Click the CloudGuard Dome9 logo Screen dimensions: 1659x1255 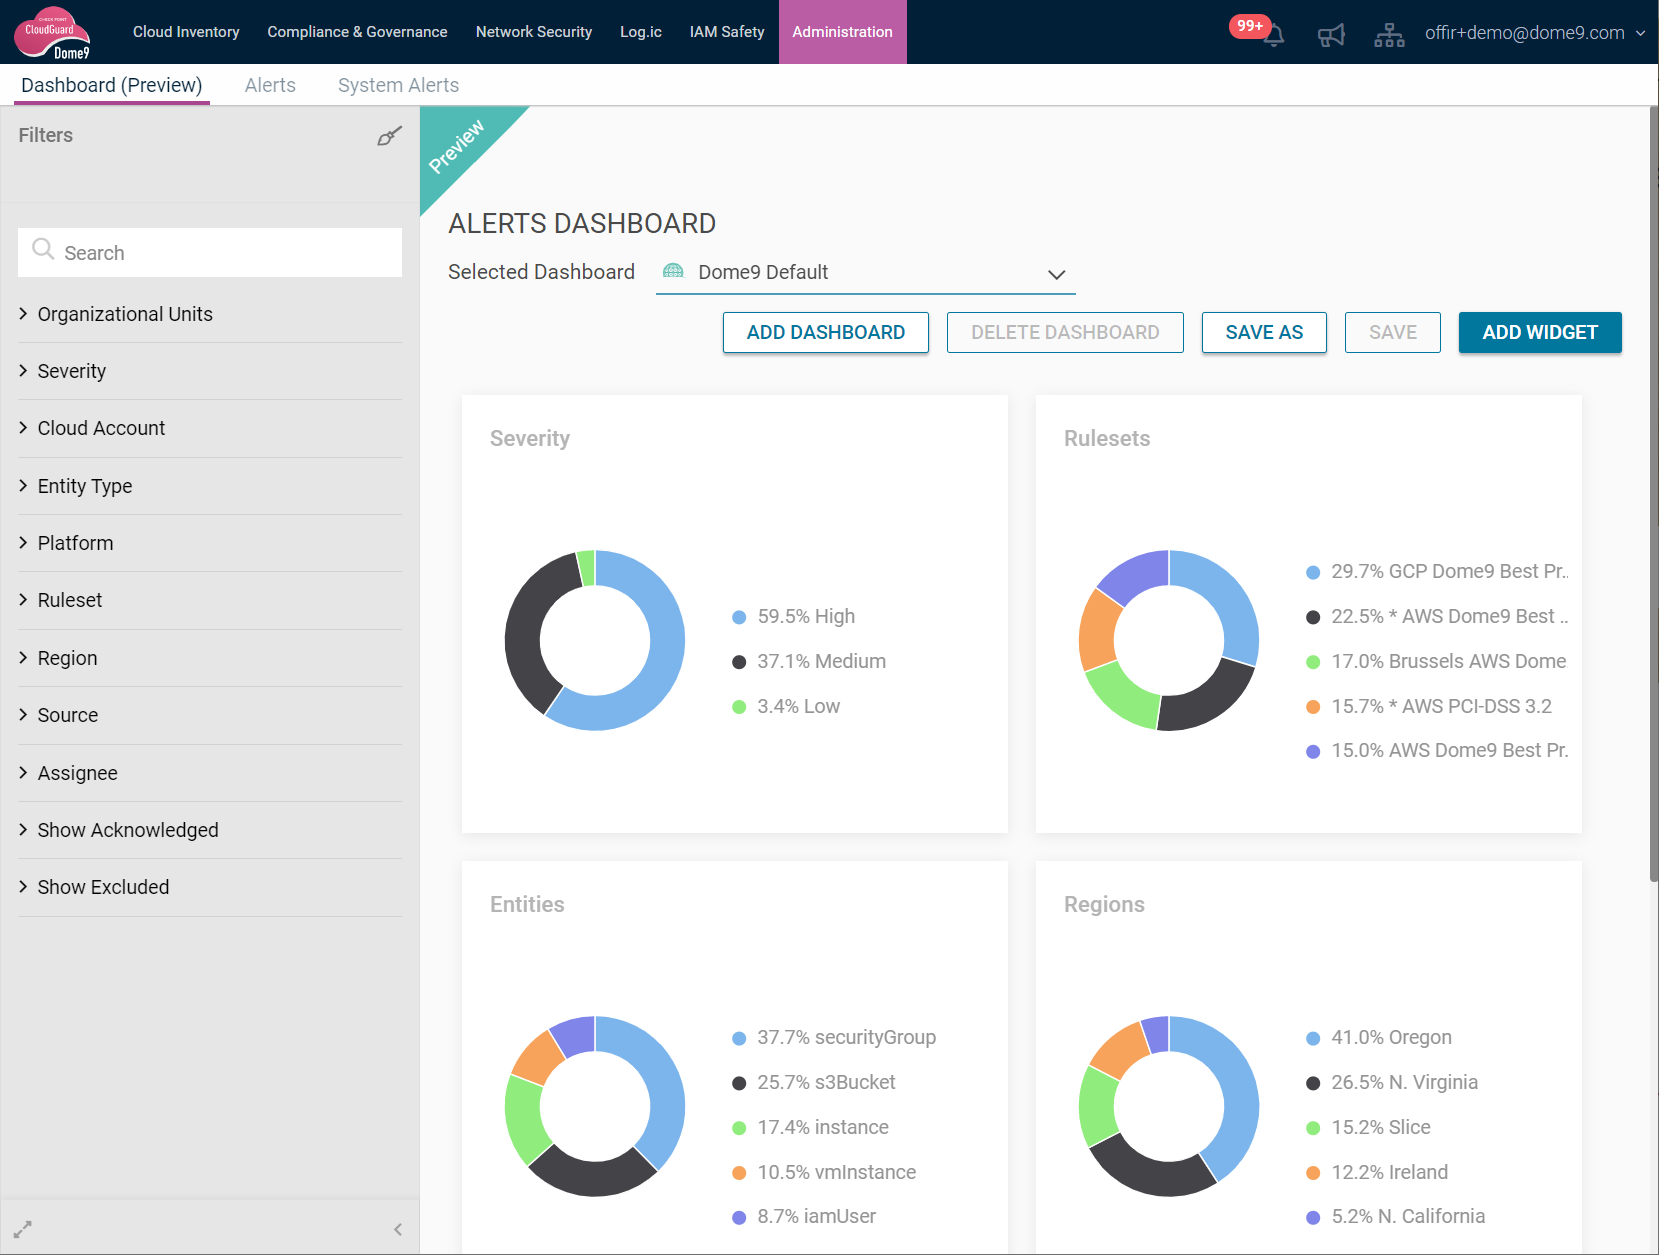[52, 33]
